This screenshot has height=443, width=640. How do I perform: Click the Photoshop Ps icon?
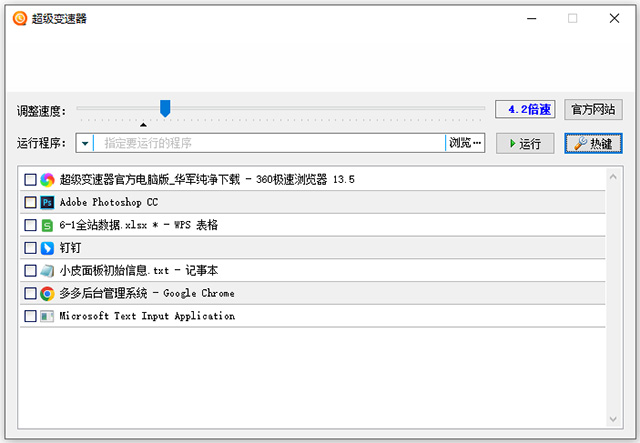[x=47, y=203]
